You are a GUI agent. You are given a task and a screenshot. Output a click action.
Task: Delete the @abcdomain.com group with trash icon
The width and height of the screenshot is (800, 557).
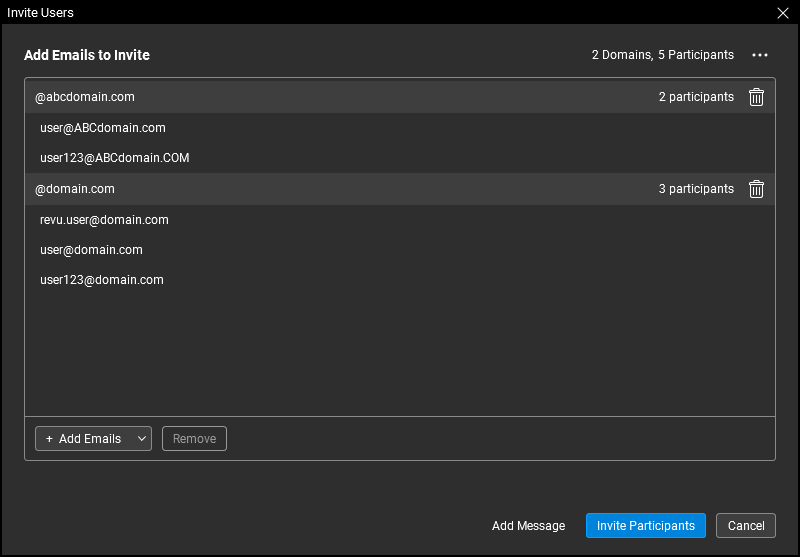tap(756, 97)
